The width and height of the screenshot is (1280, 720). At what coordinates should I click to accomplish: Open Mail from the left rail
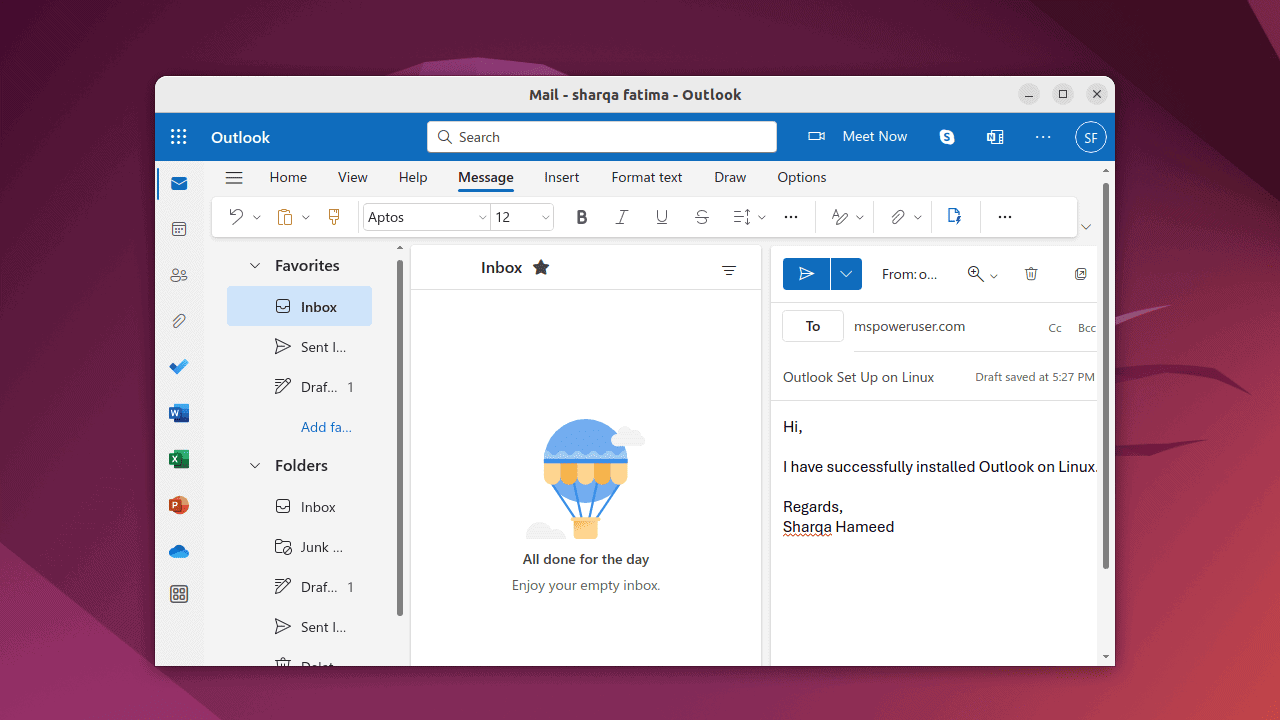point(179,183)
